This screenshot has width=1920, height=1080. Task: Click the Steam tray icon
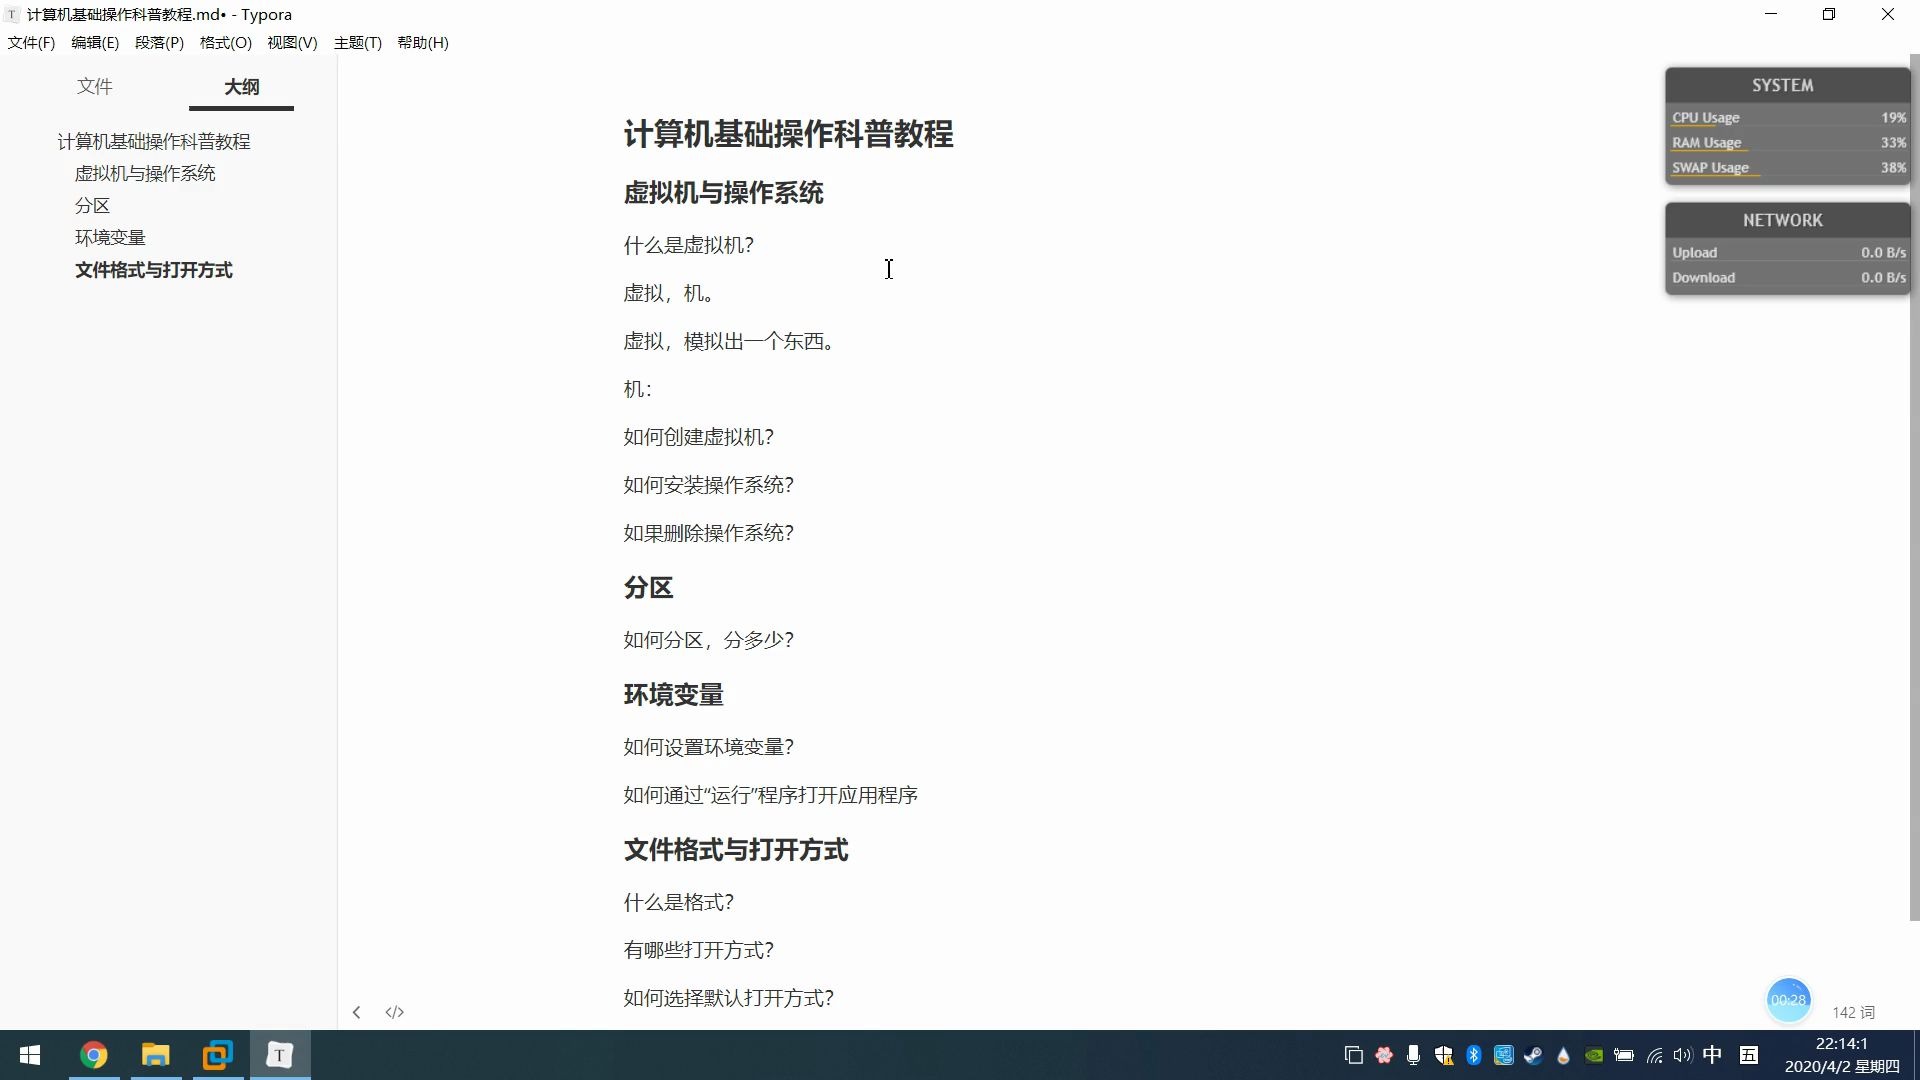[x=1533, y=1055]
